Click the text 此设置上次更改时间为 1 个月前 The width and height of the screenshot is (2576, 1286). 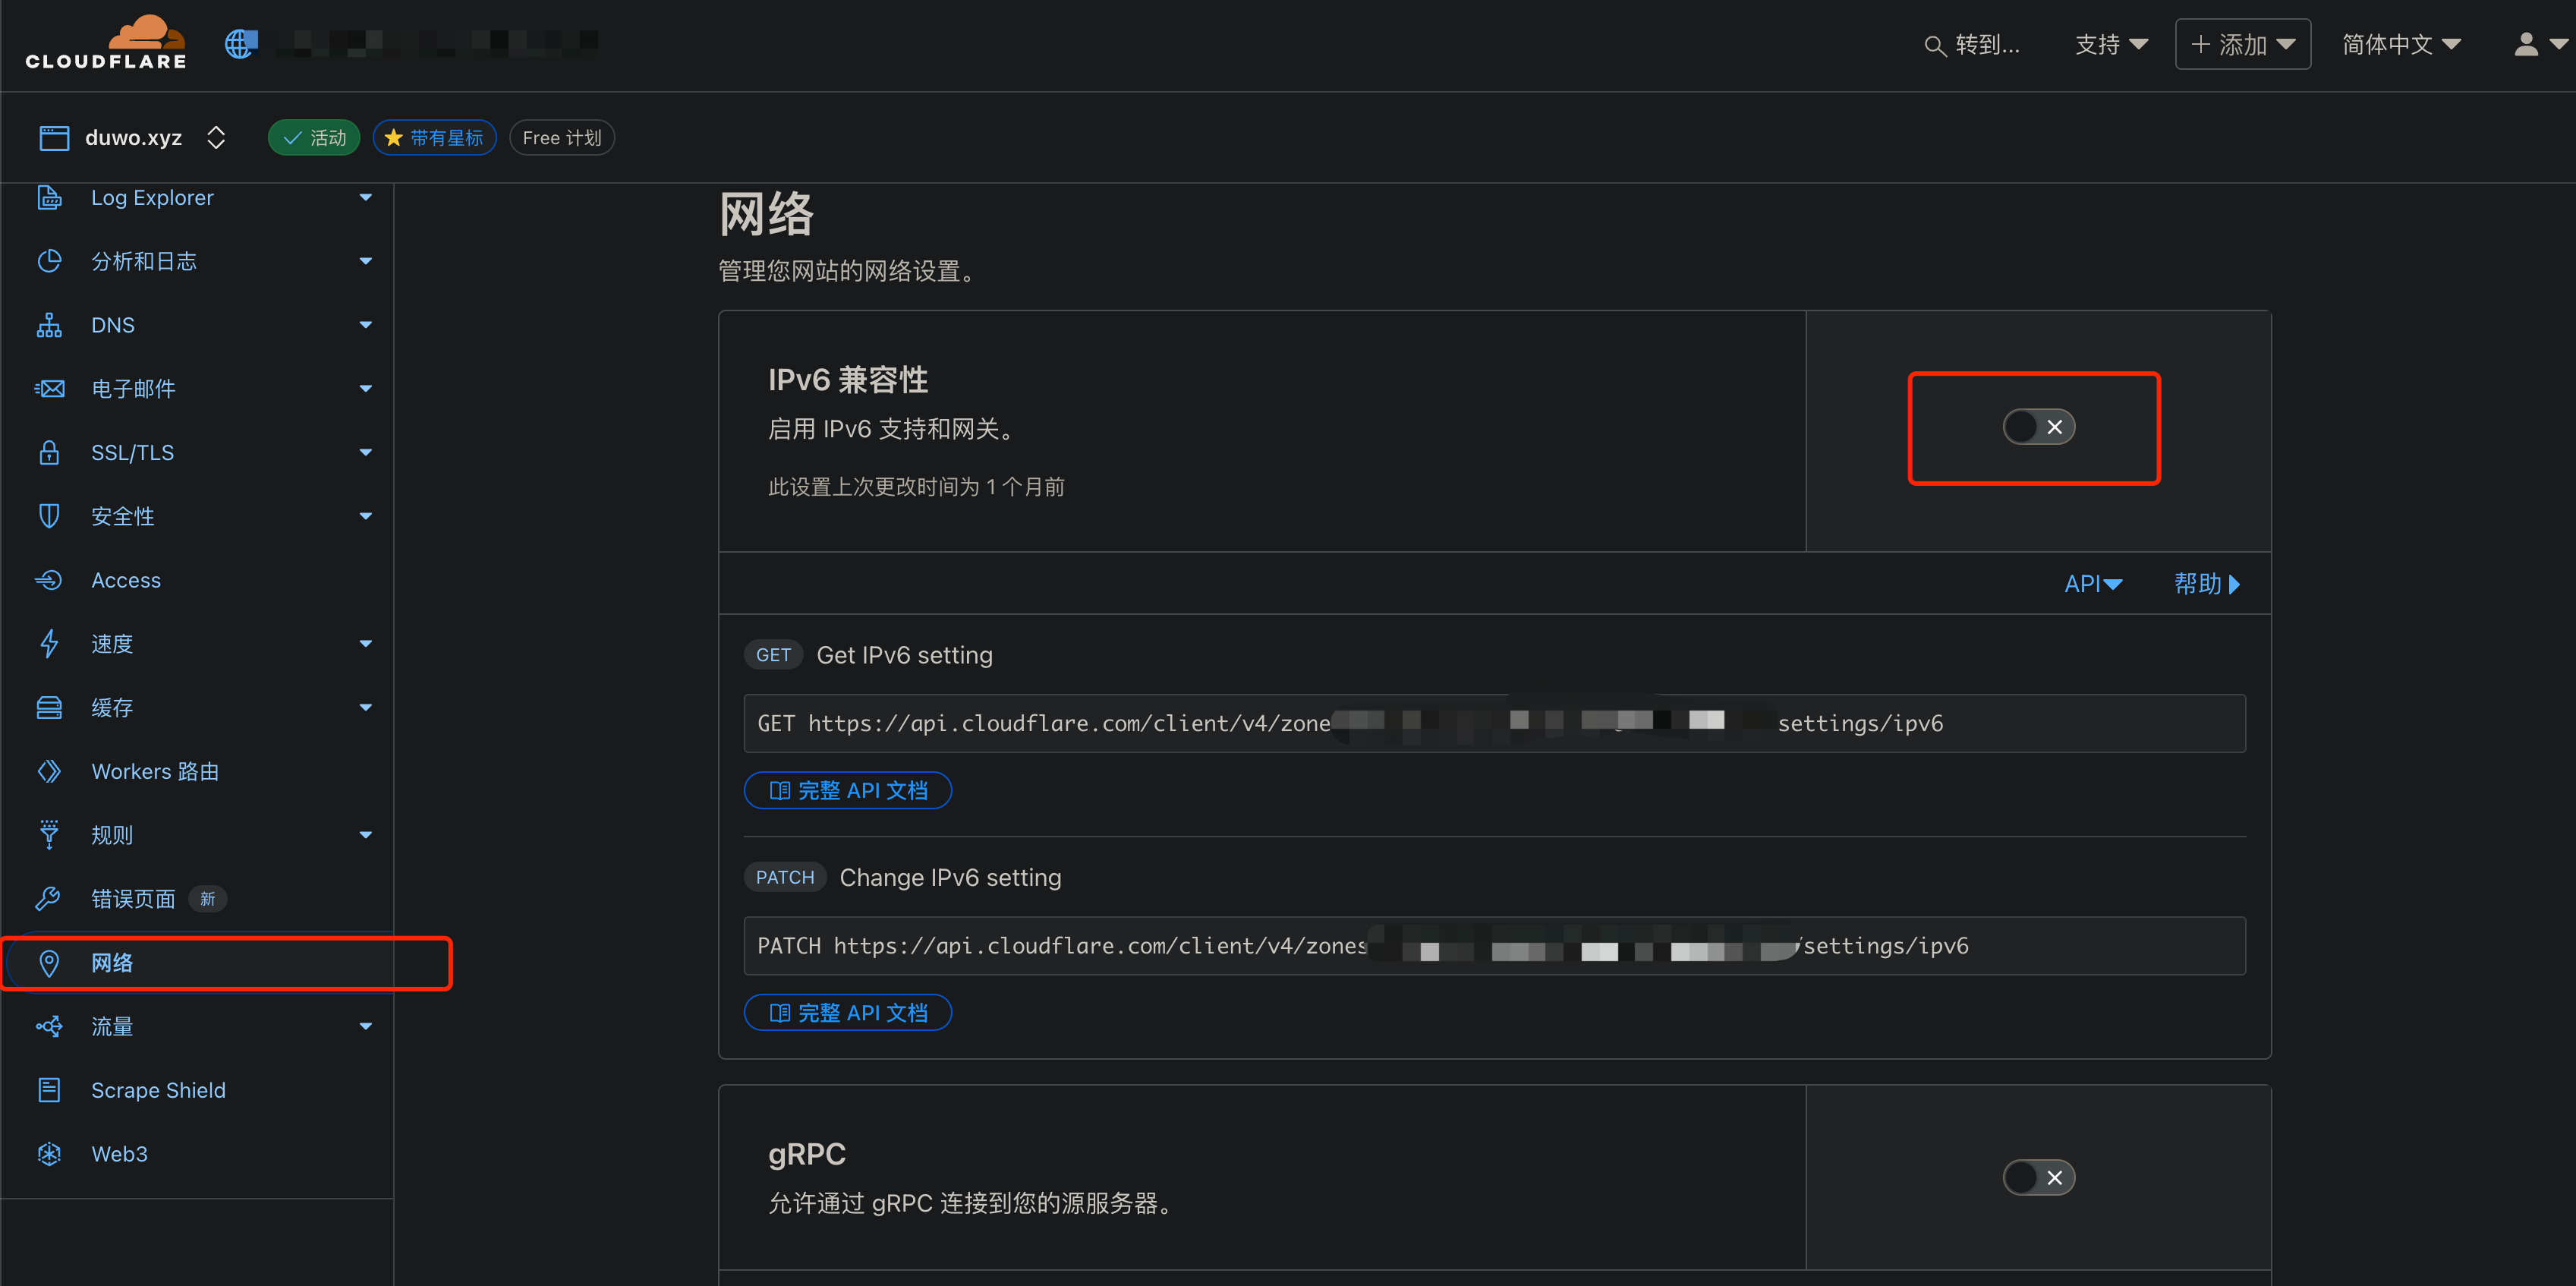(916, 487)
